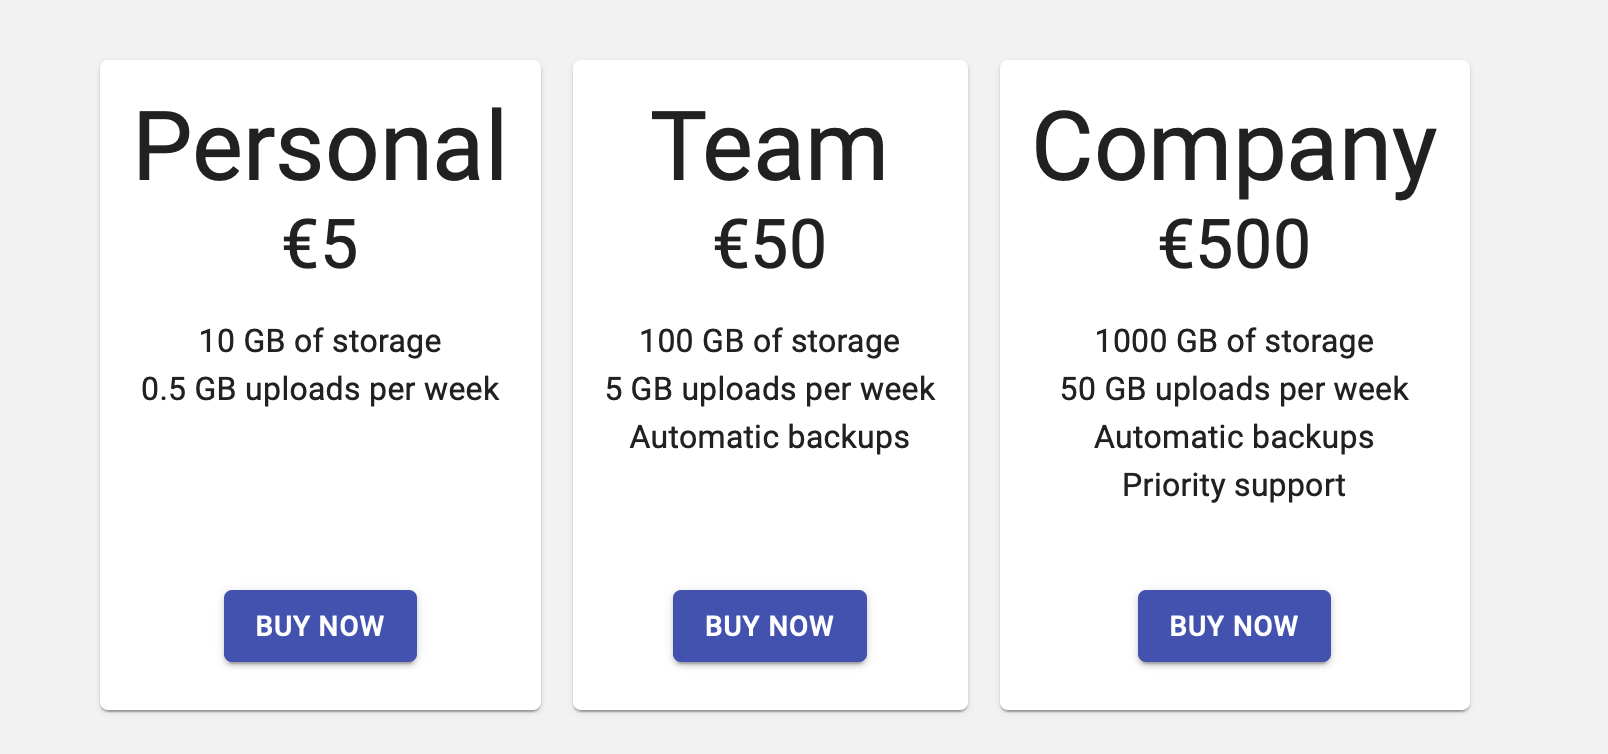Click empty space in the Personal card
The width and height of the screenshot is (1608, 754).
320,500
